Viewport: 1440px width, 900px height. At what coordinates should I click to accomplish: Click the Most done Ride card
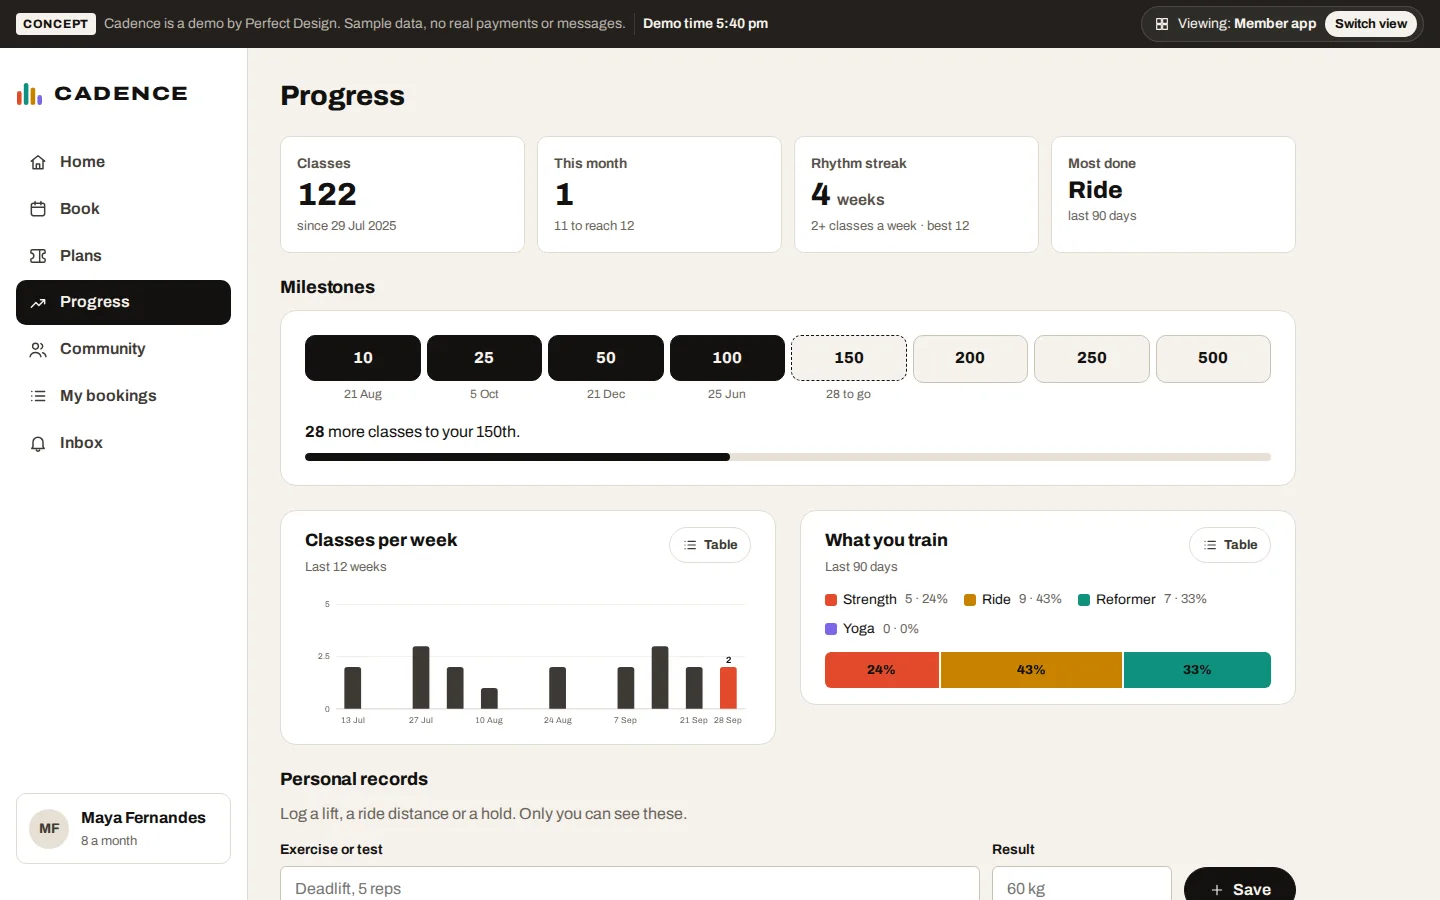tap(1173, 195)
